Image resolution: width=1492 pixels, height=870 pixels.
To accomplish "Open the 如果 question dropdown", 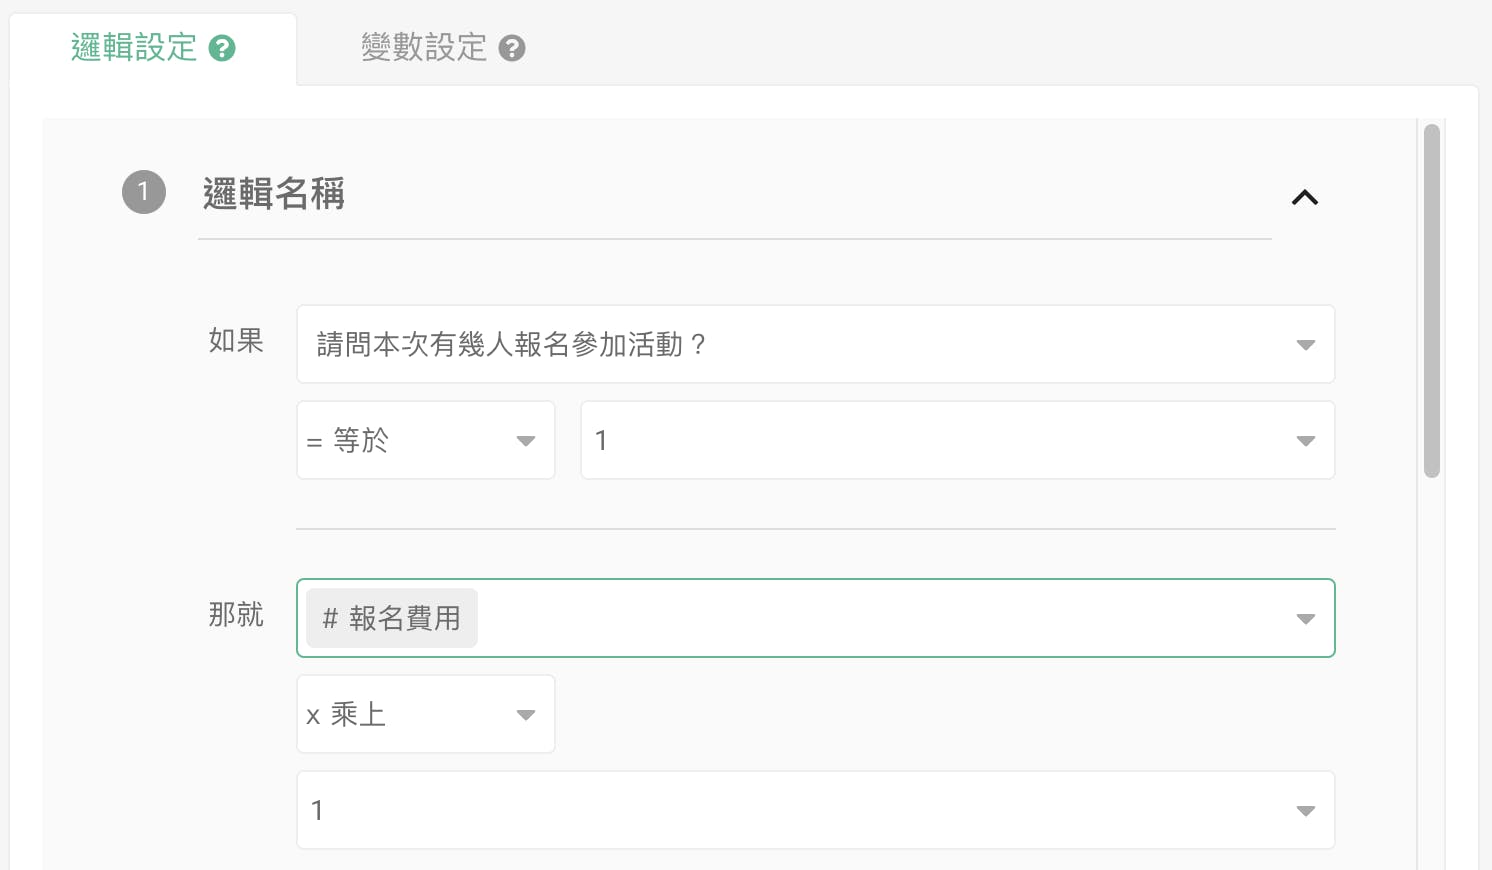I will pos(800,344).
